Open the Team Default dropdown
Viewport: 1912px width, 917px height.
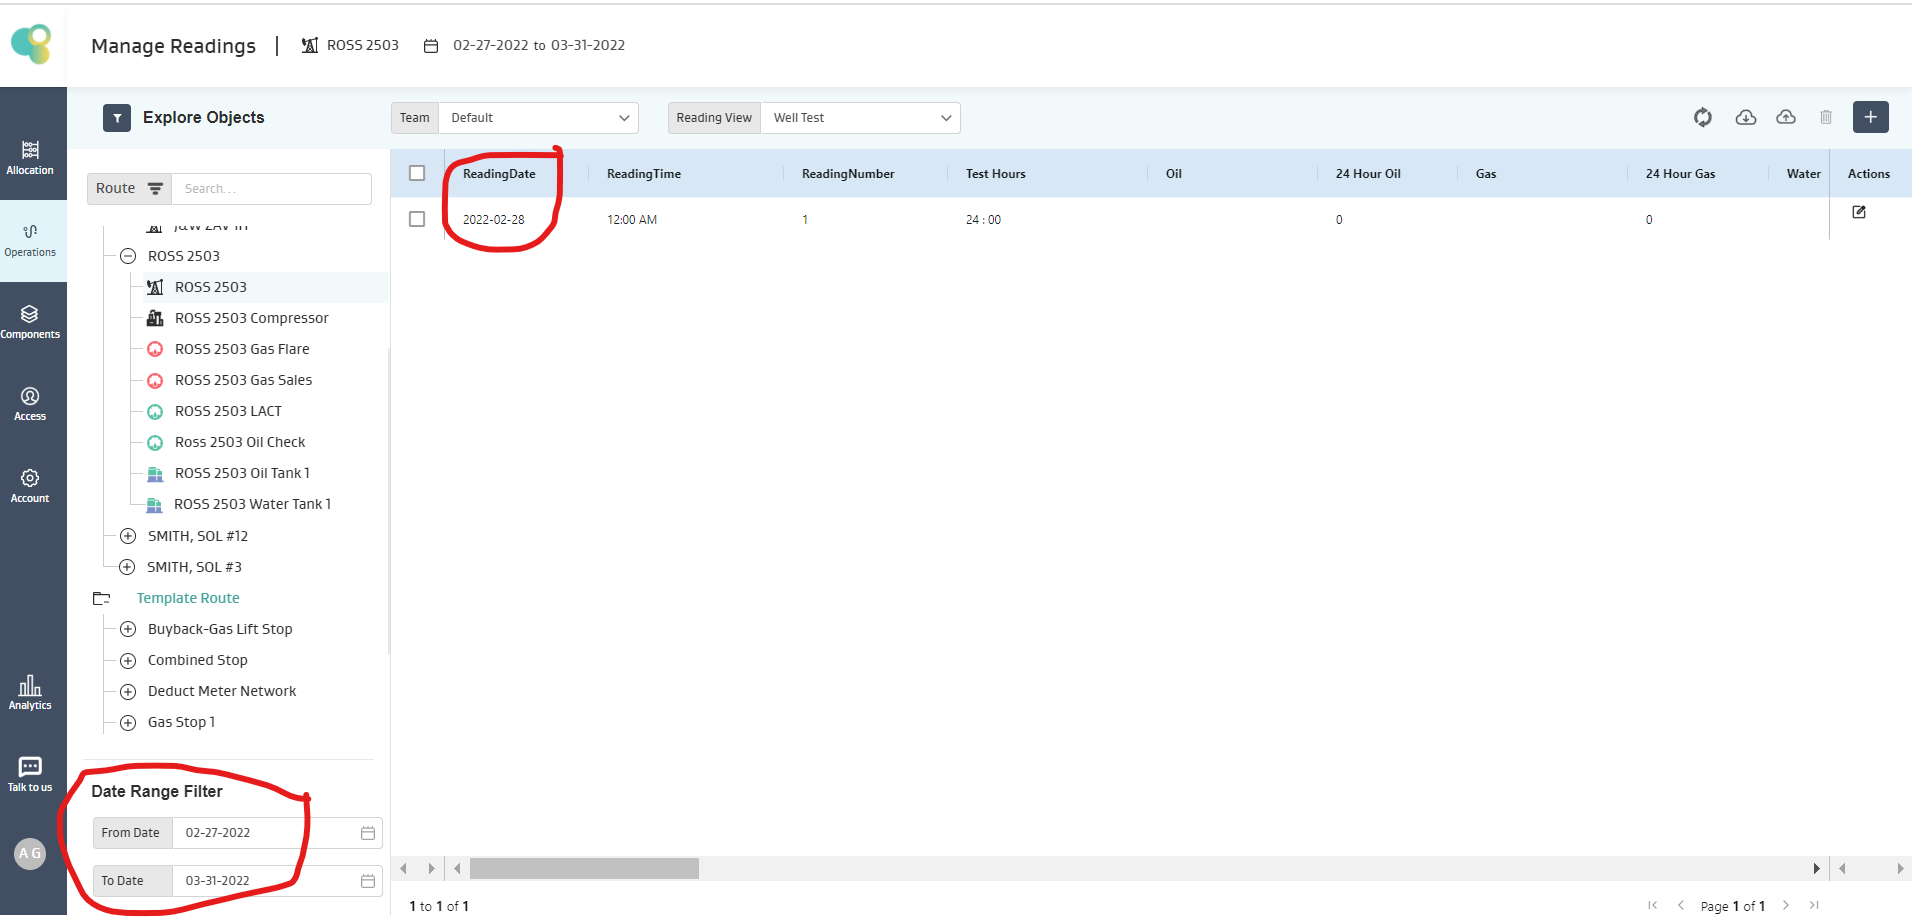538,118
